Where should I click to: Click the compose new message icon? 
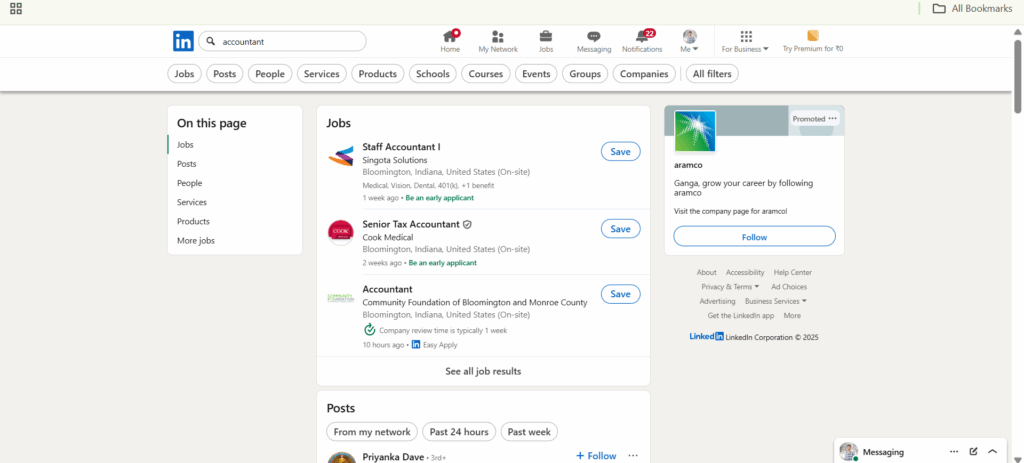click(x=973, y=451)
